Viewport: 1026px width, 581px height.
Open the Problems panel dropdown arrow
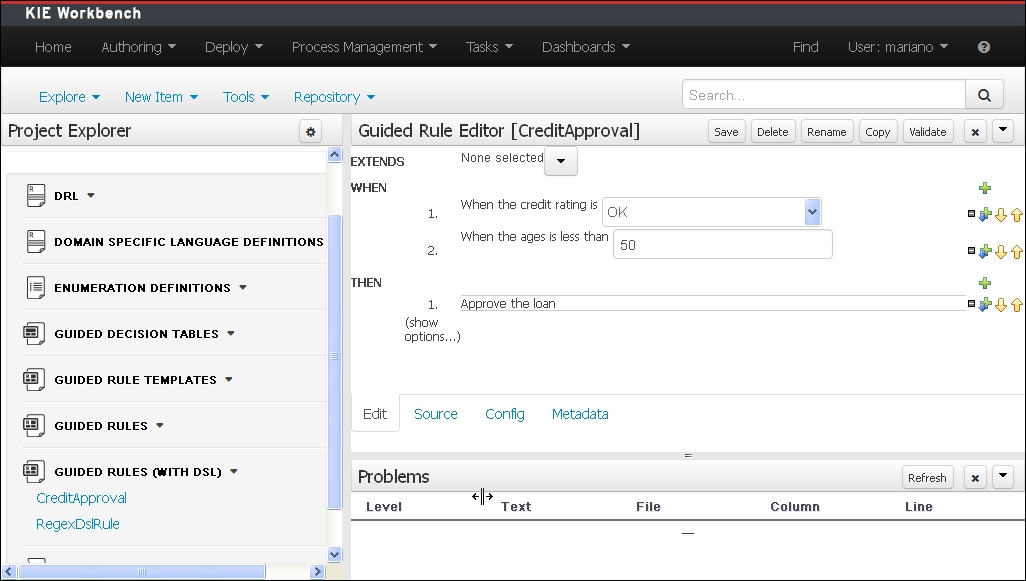(1002, 477)
